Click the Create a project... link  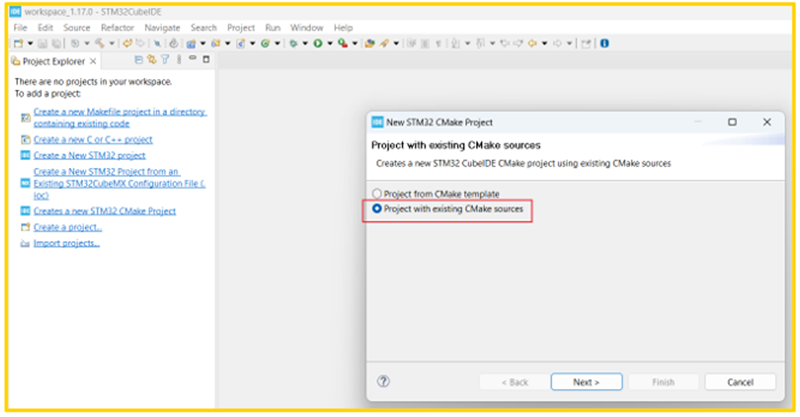(x=68, y=227)
